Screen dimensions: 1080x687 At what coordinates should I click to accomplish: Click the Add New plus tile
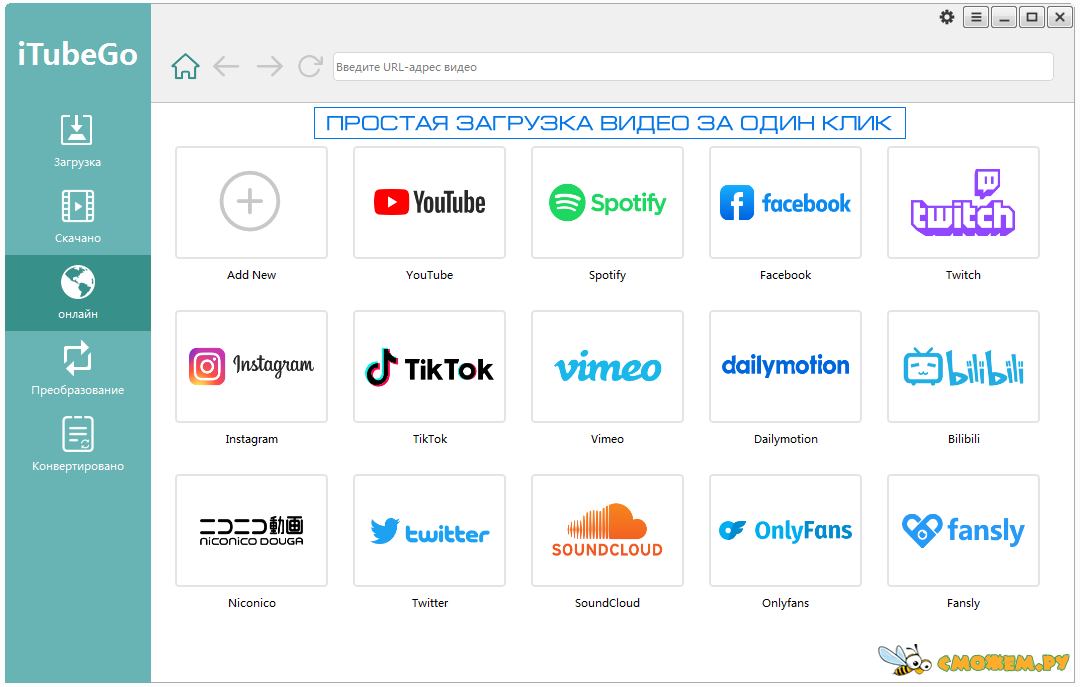(x=251, y=203)
